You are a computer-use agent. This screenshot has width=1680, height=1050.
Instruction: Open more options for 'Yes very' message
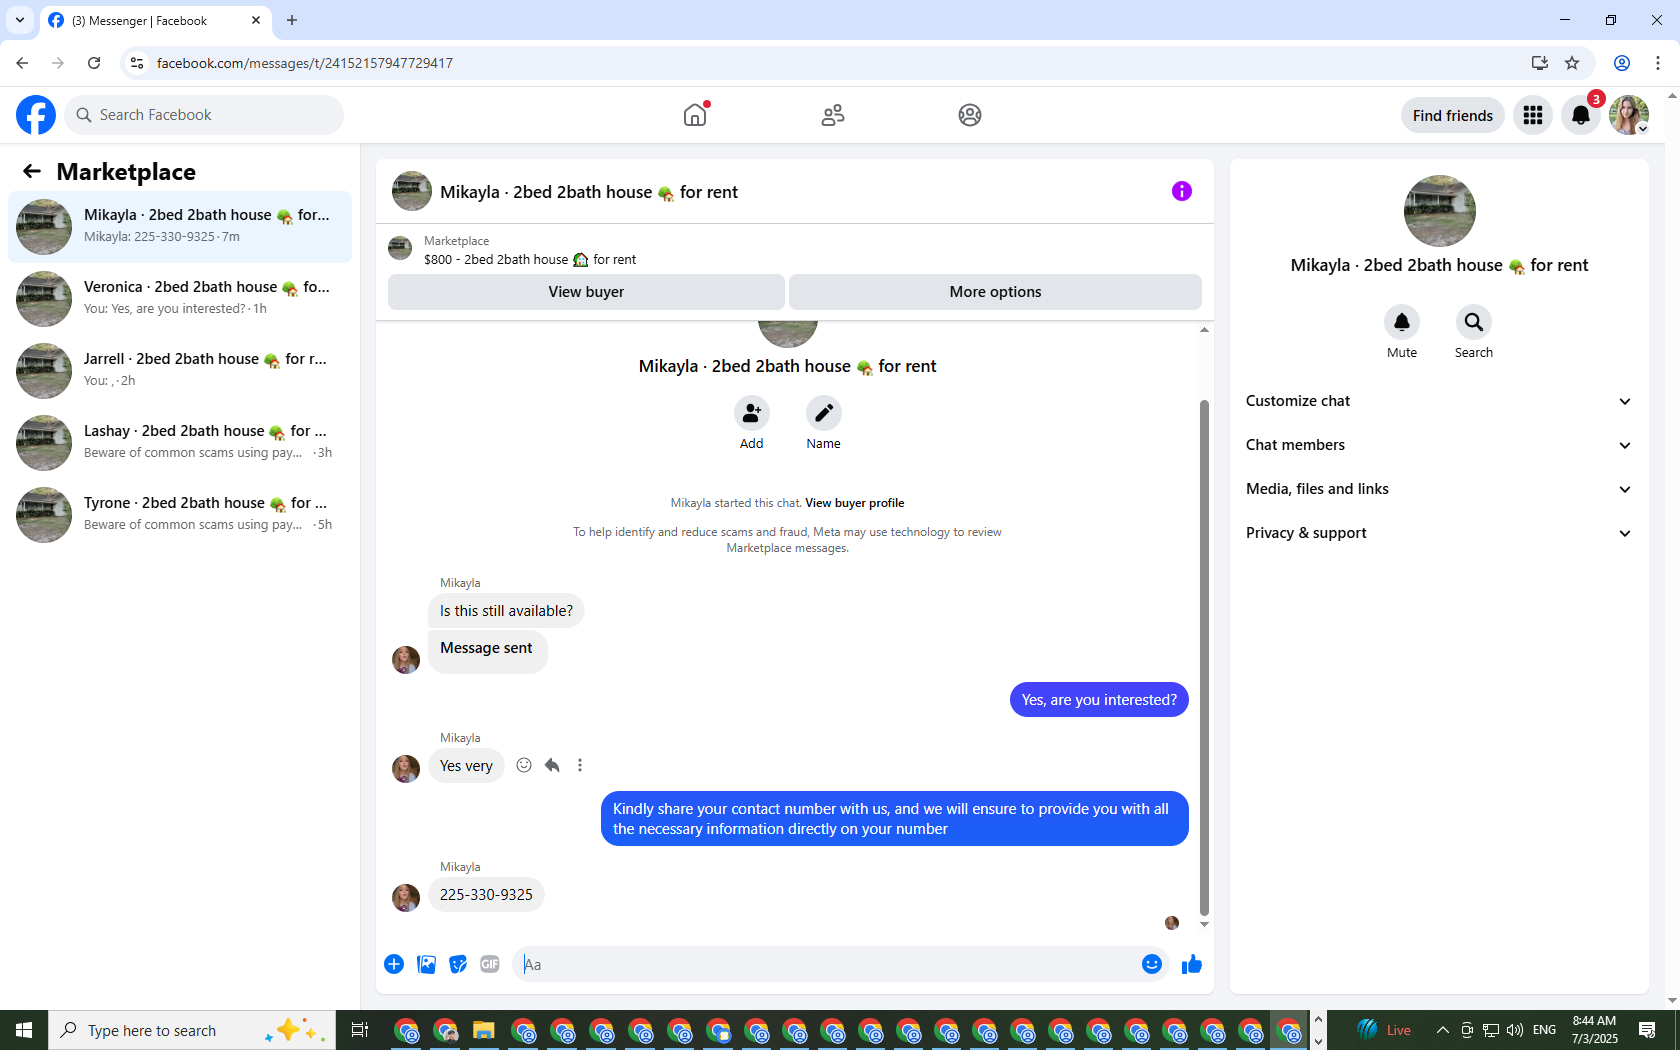580,765
